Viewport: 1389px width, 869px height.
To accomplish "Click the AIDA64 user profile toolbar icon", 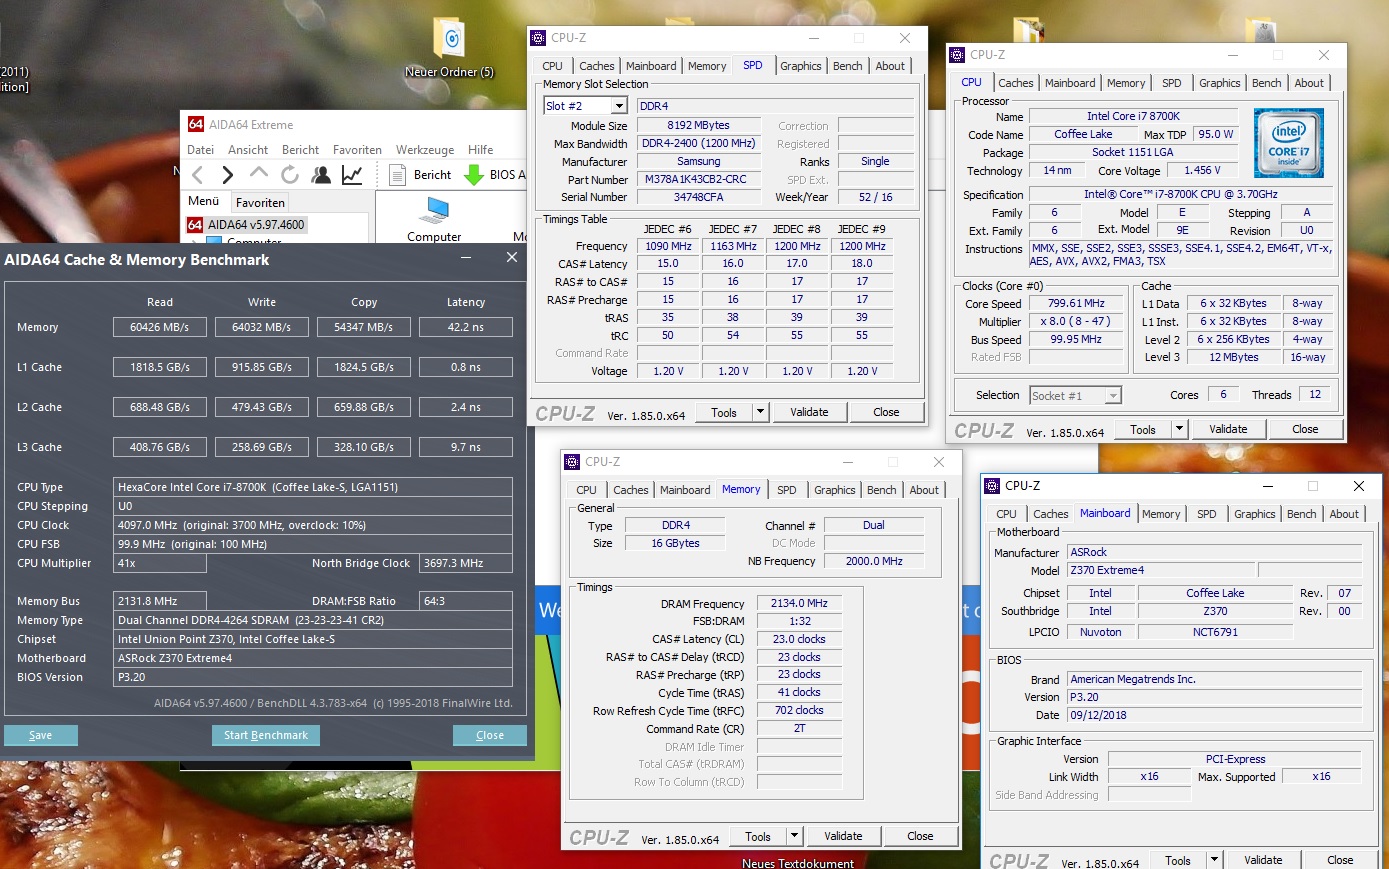I will pos(321,175).
